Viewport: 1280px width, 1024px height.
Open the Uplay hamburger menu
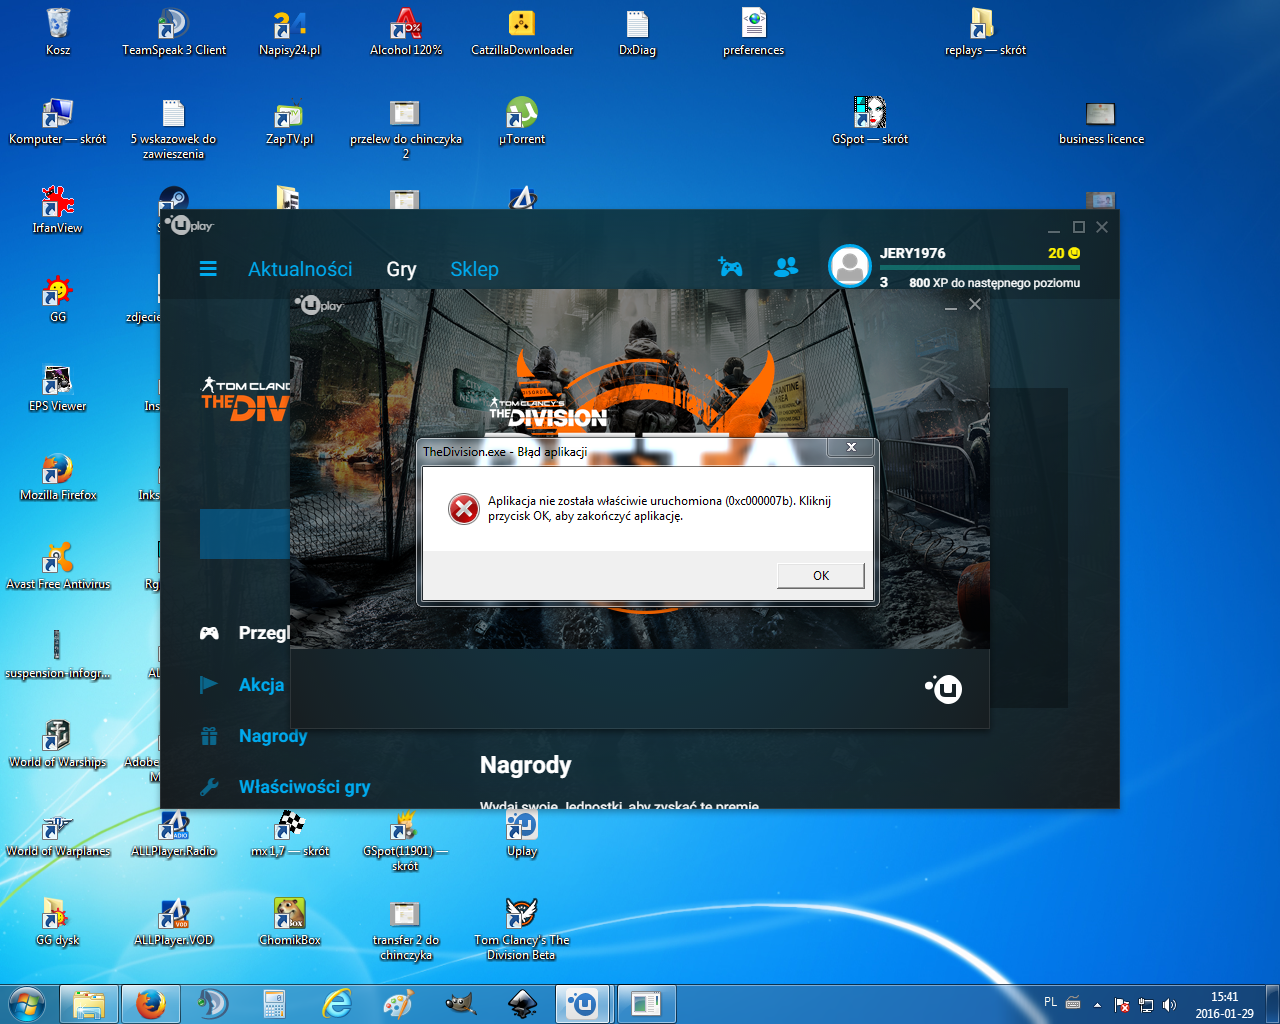click(208, 269)
